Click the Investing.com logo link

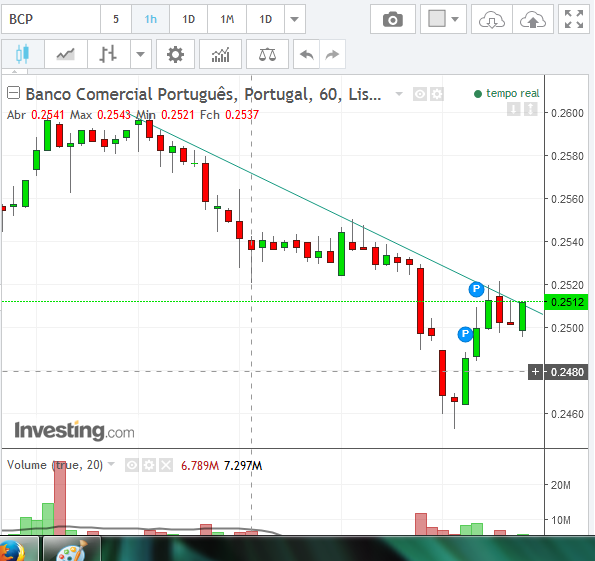pos(74,431)
